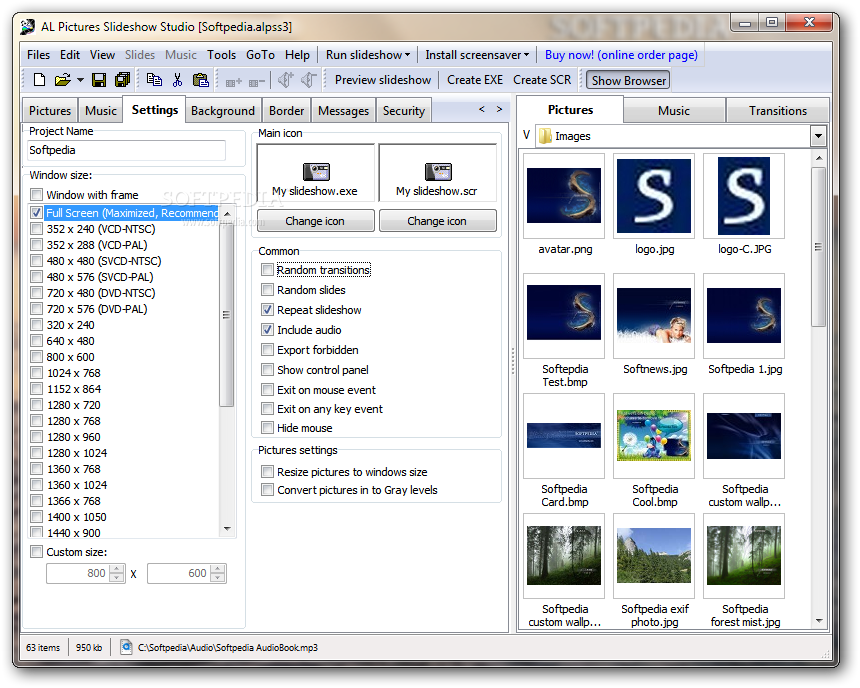Click the picture browser scroll-up arrow

[x=819, y=159]
